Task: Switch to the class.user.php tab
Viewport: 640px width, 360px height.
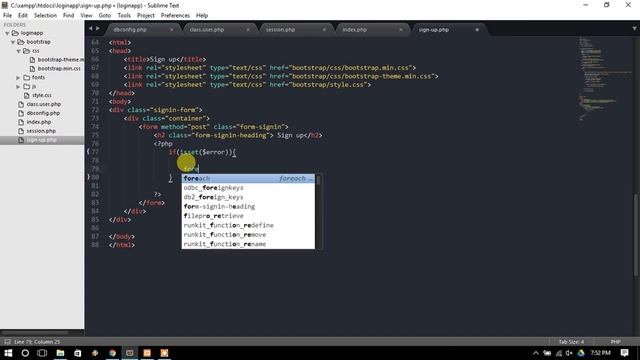Action: [x=207, y=30]
